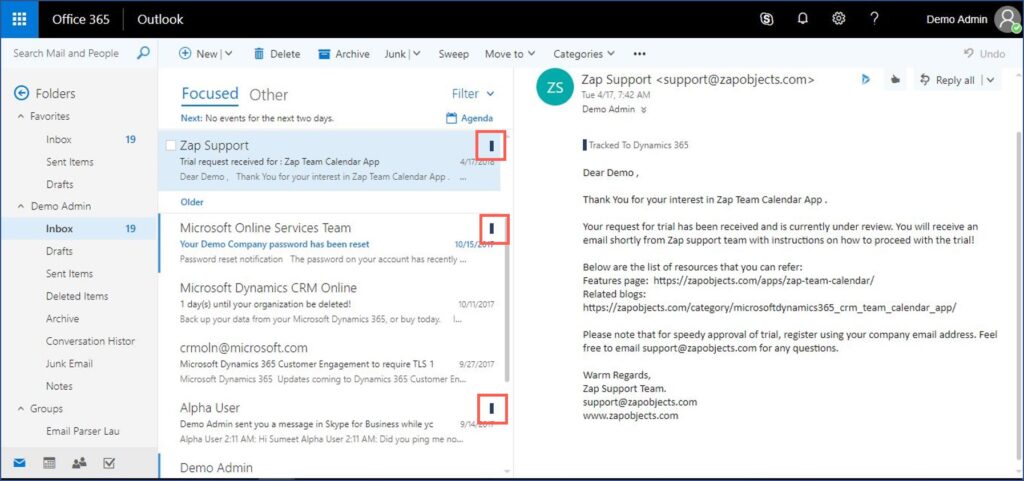Open the People view in the bottom navigation
Screen dimensions: 1024x481
[80, 463]
